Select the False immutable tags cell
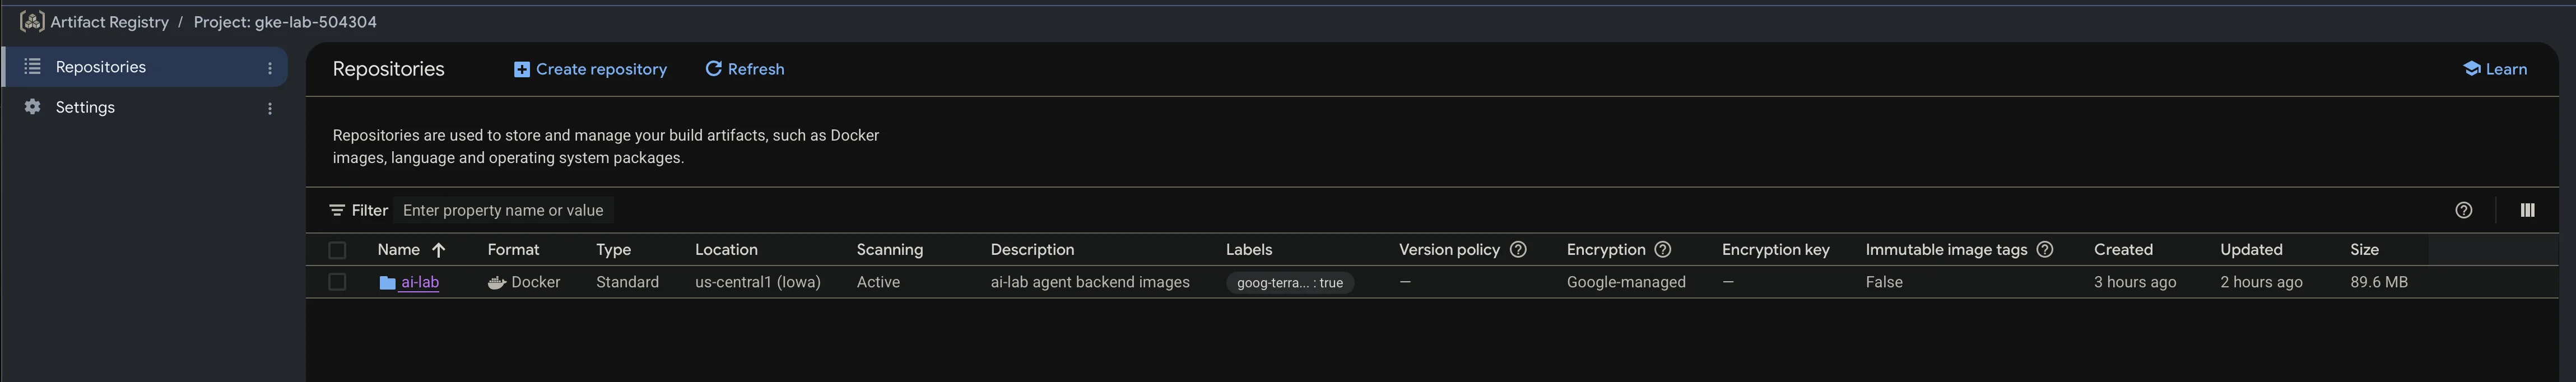This screenshot has height=382, width=2576. [1883, 282]
